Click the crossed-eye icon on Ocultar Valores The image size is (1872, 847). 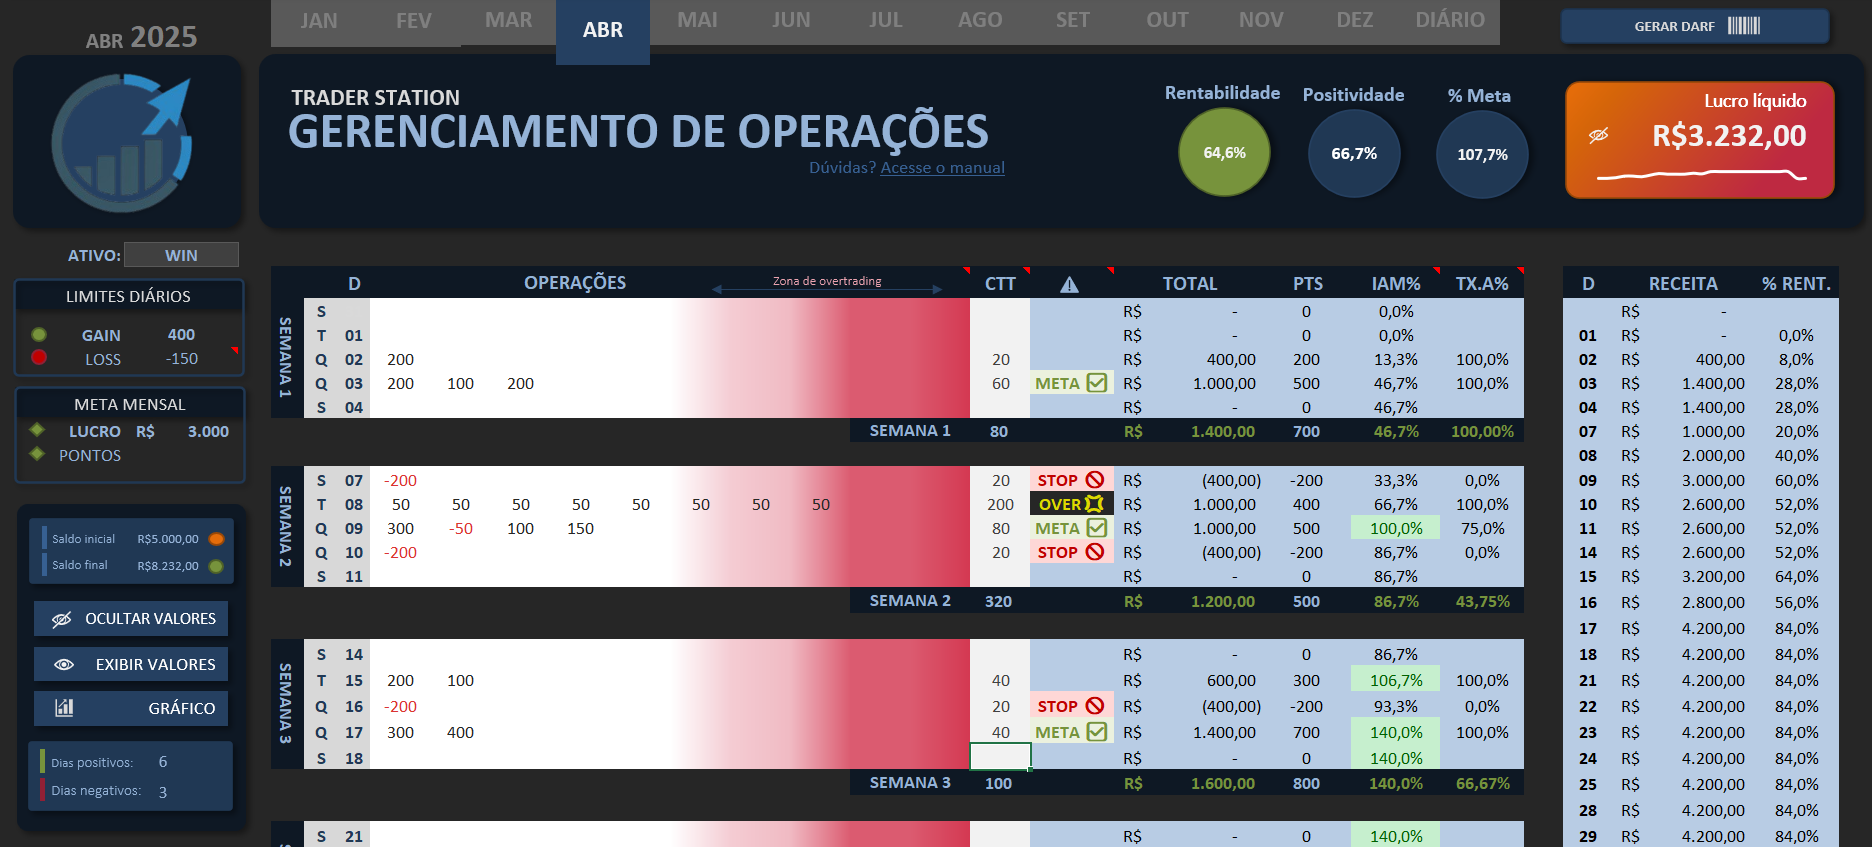pos(61,619)
